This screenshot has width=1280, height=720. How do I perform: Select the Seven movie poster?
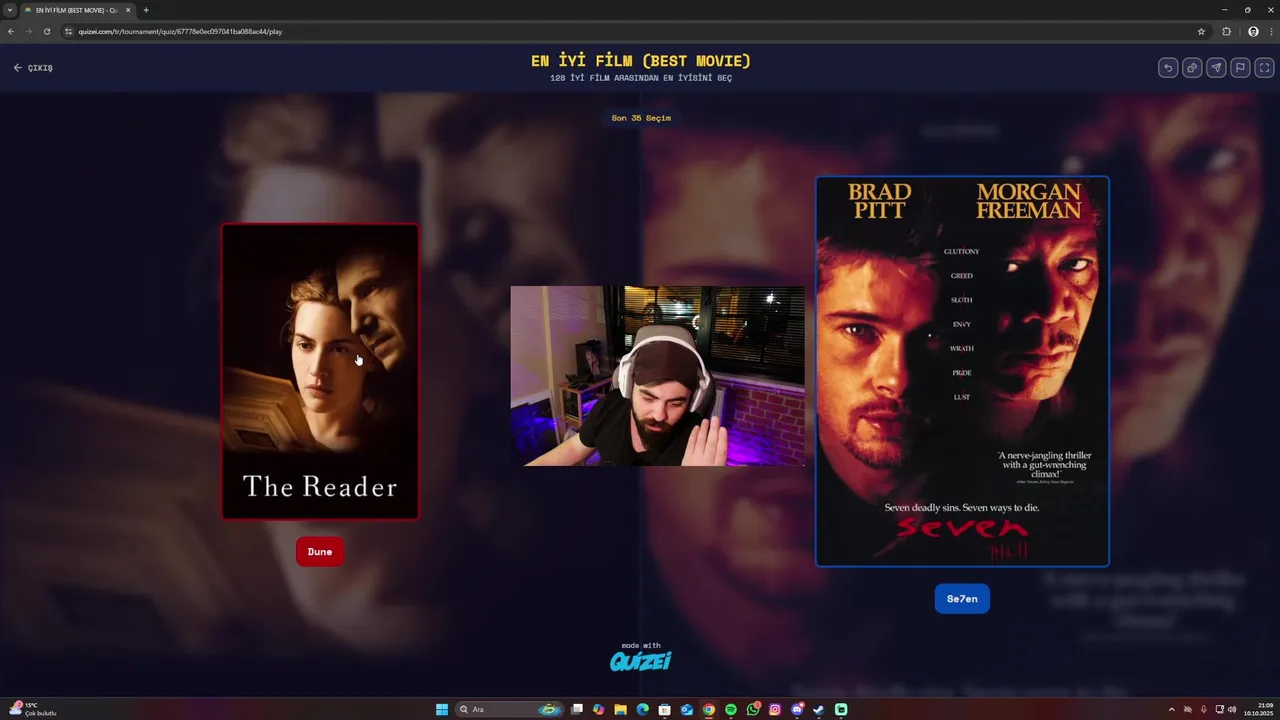click(962, 371)
